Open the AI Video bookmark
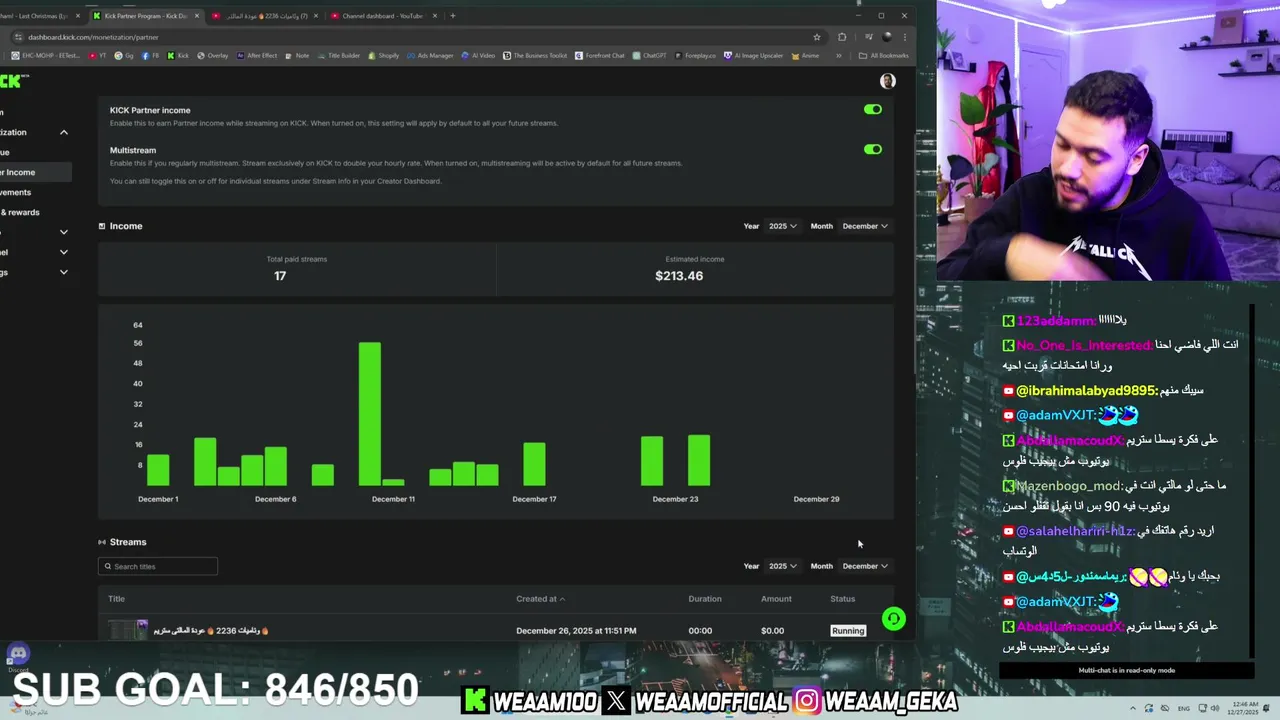Image resolution: width=1280 pixels, height=720 pixels. [x=479, y=56]
